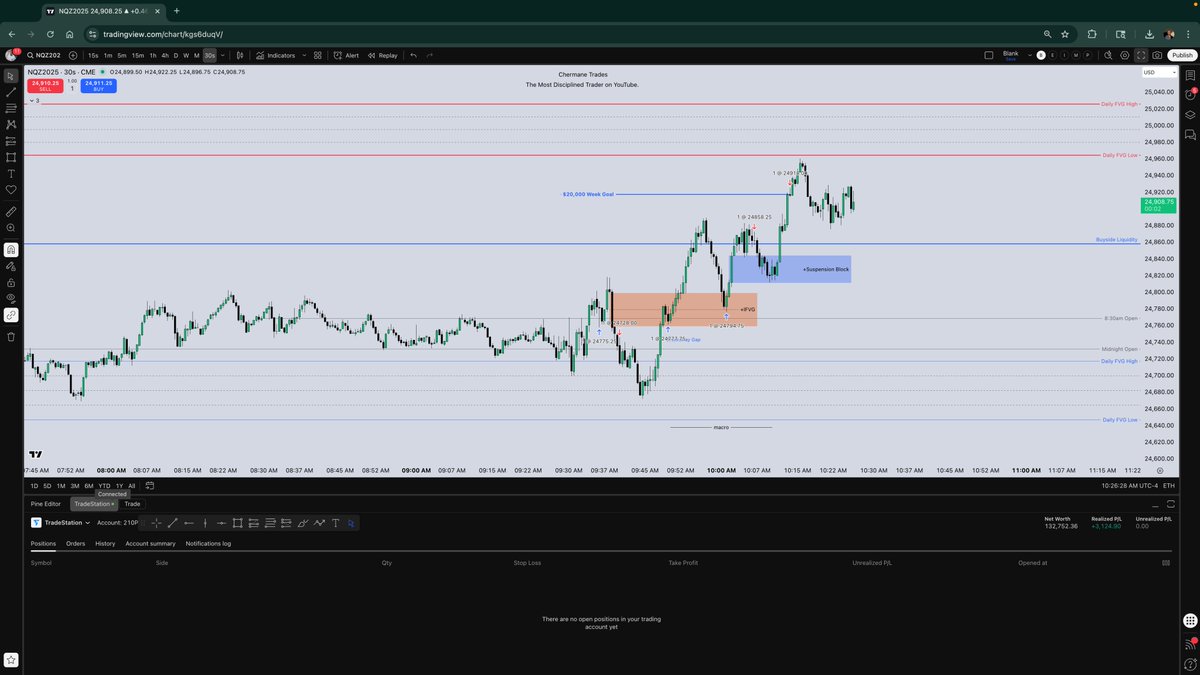Viewport: 1200px width, 675px height.
Task: Toggle the P circle button in top toolbar
Action: point(1086,55)
